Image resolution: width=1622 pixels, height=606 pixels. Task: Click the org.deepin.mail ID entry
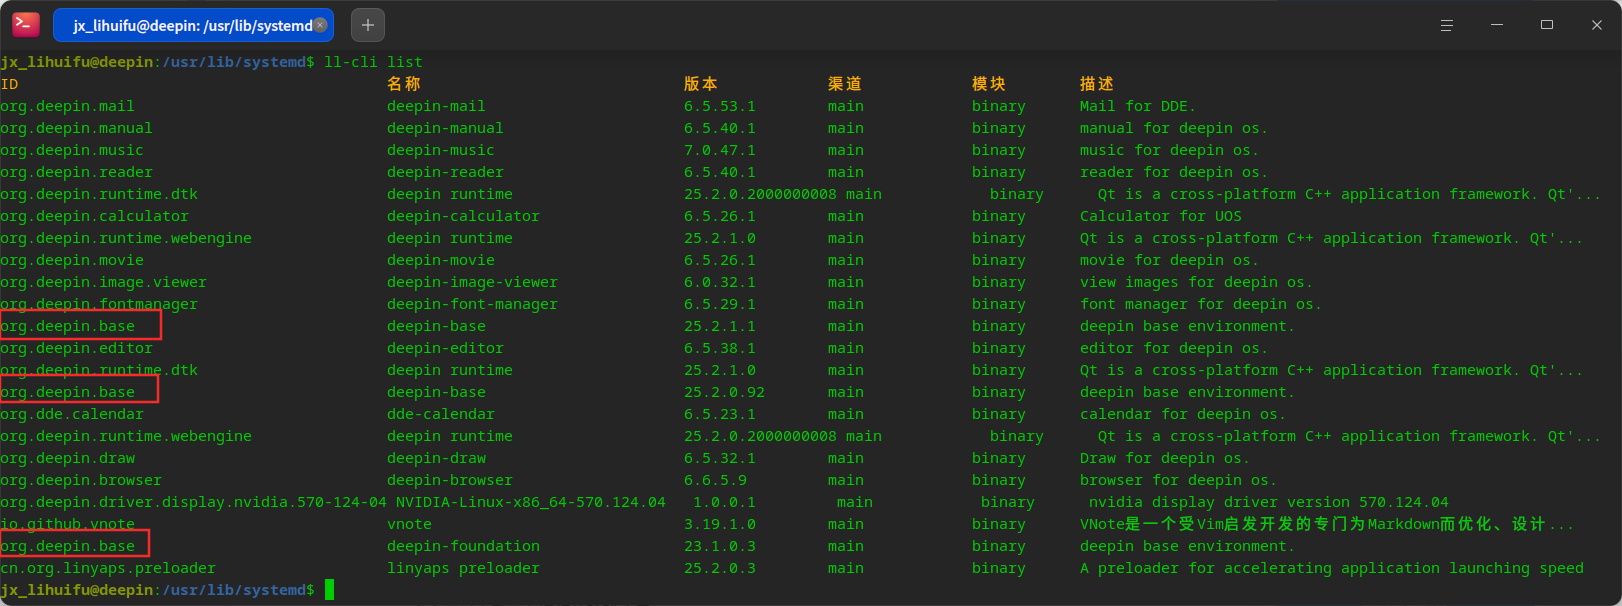[x=67, y=106]
